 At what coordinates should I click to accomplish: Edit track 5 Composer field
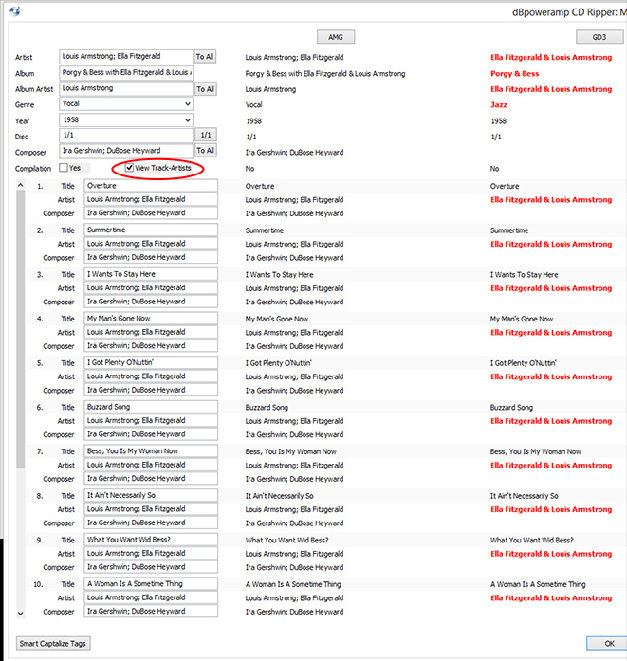pyautogui.click(x=151, y=390)
